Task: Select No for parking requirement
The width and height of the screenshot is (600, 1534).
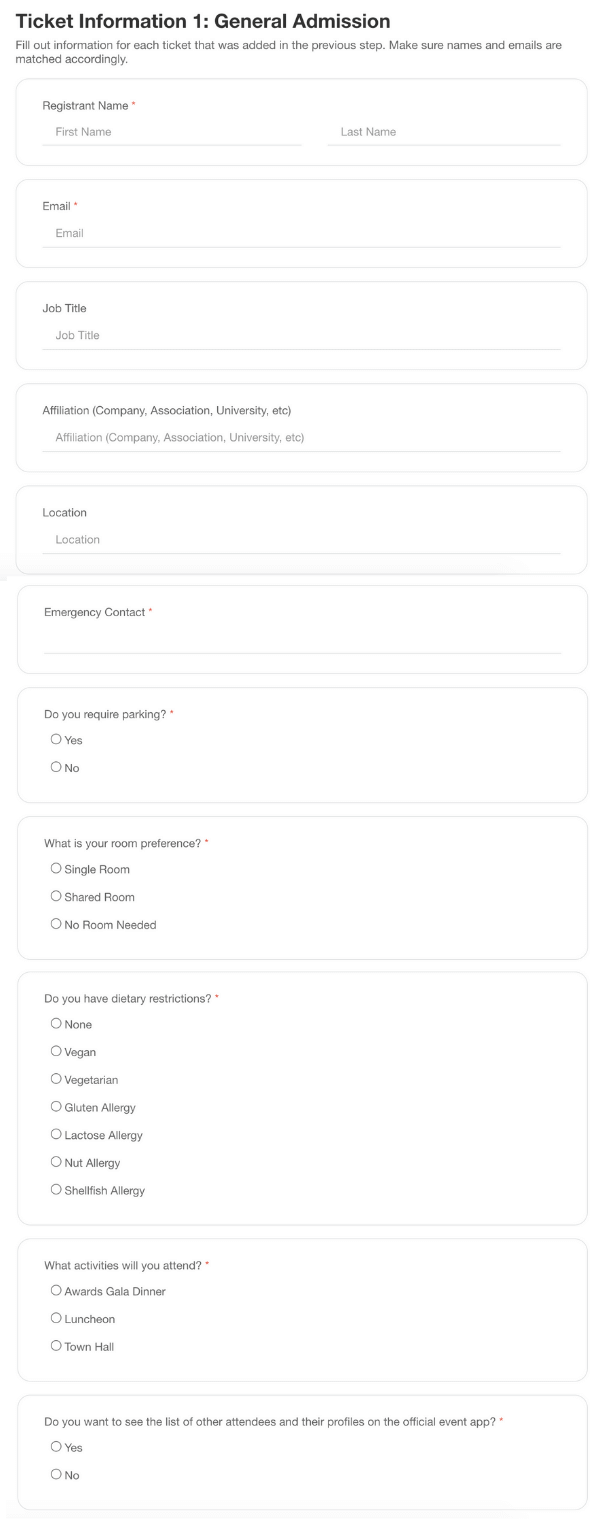Action: coord(56,768)
